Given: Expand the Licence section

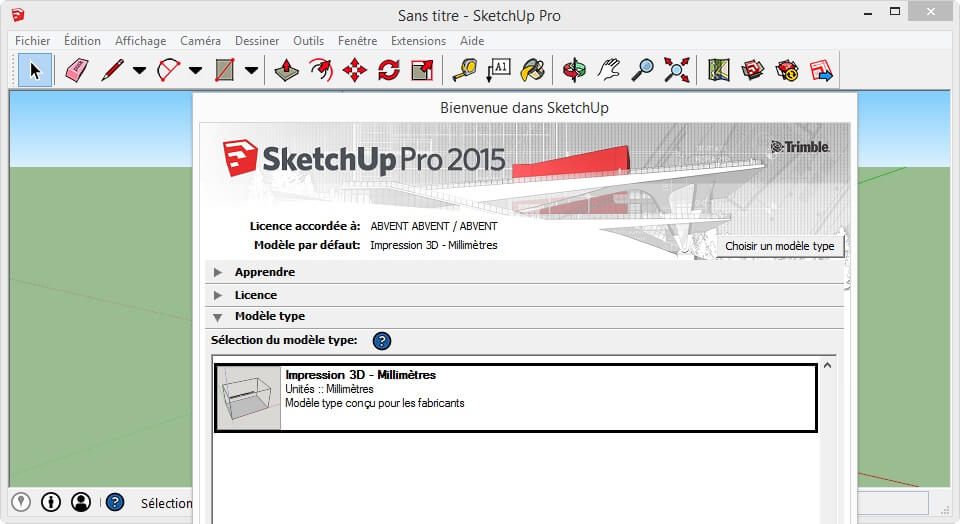Looking at the screenshot, I should point(255,295).
